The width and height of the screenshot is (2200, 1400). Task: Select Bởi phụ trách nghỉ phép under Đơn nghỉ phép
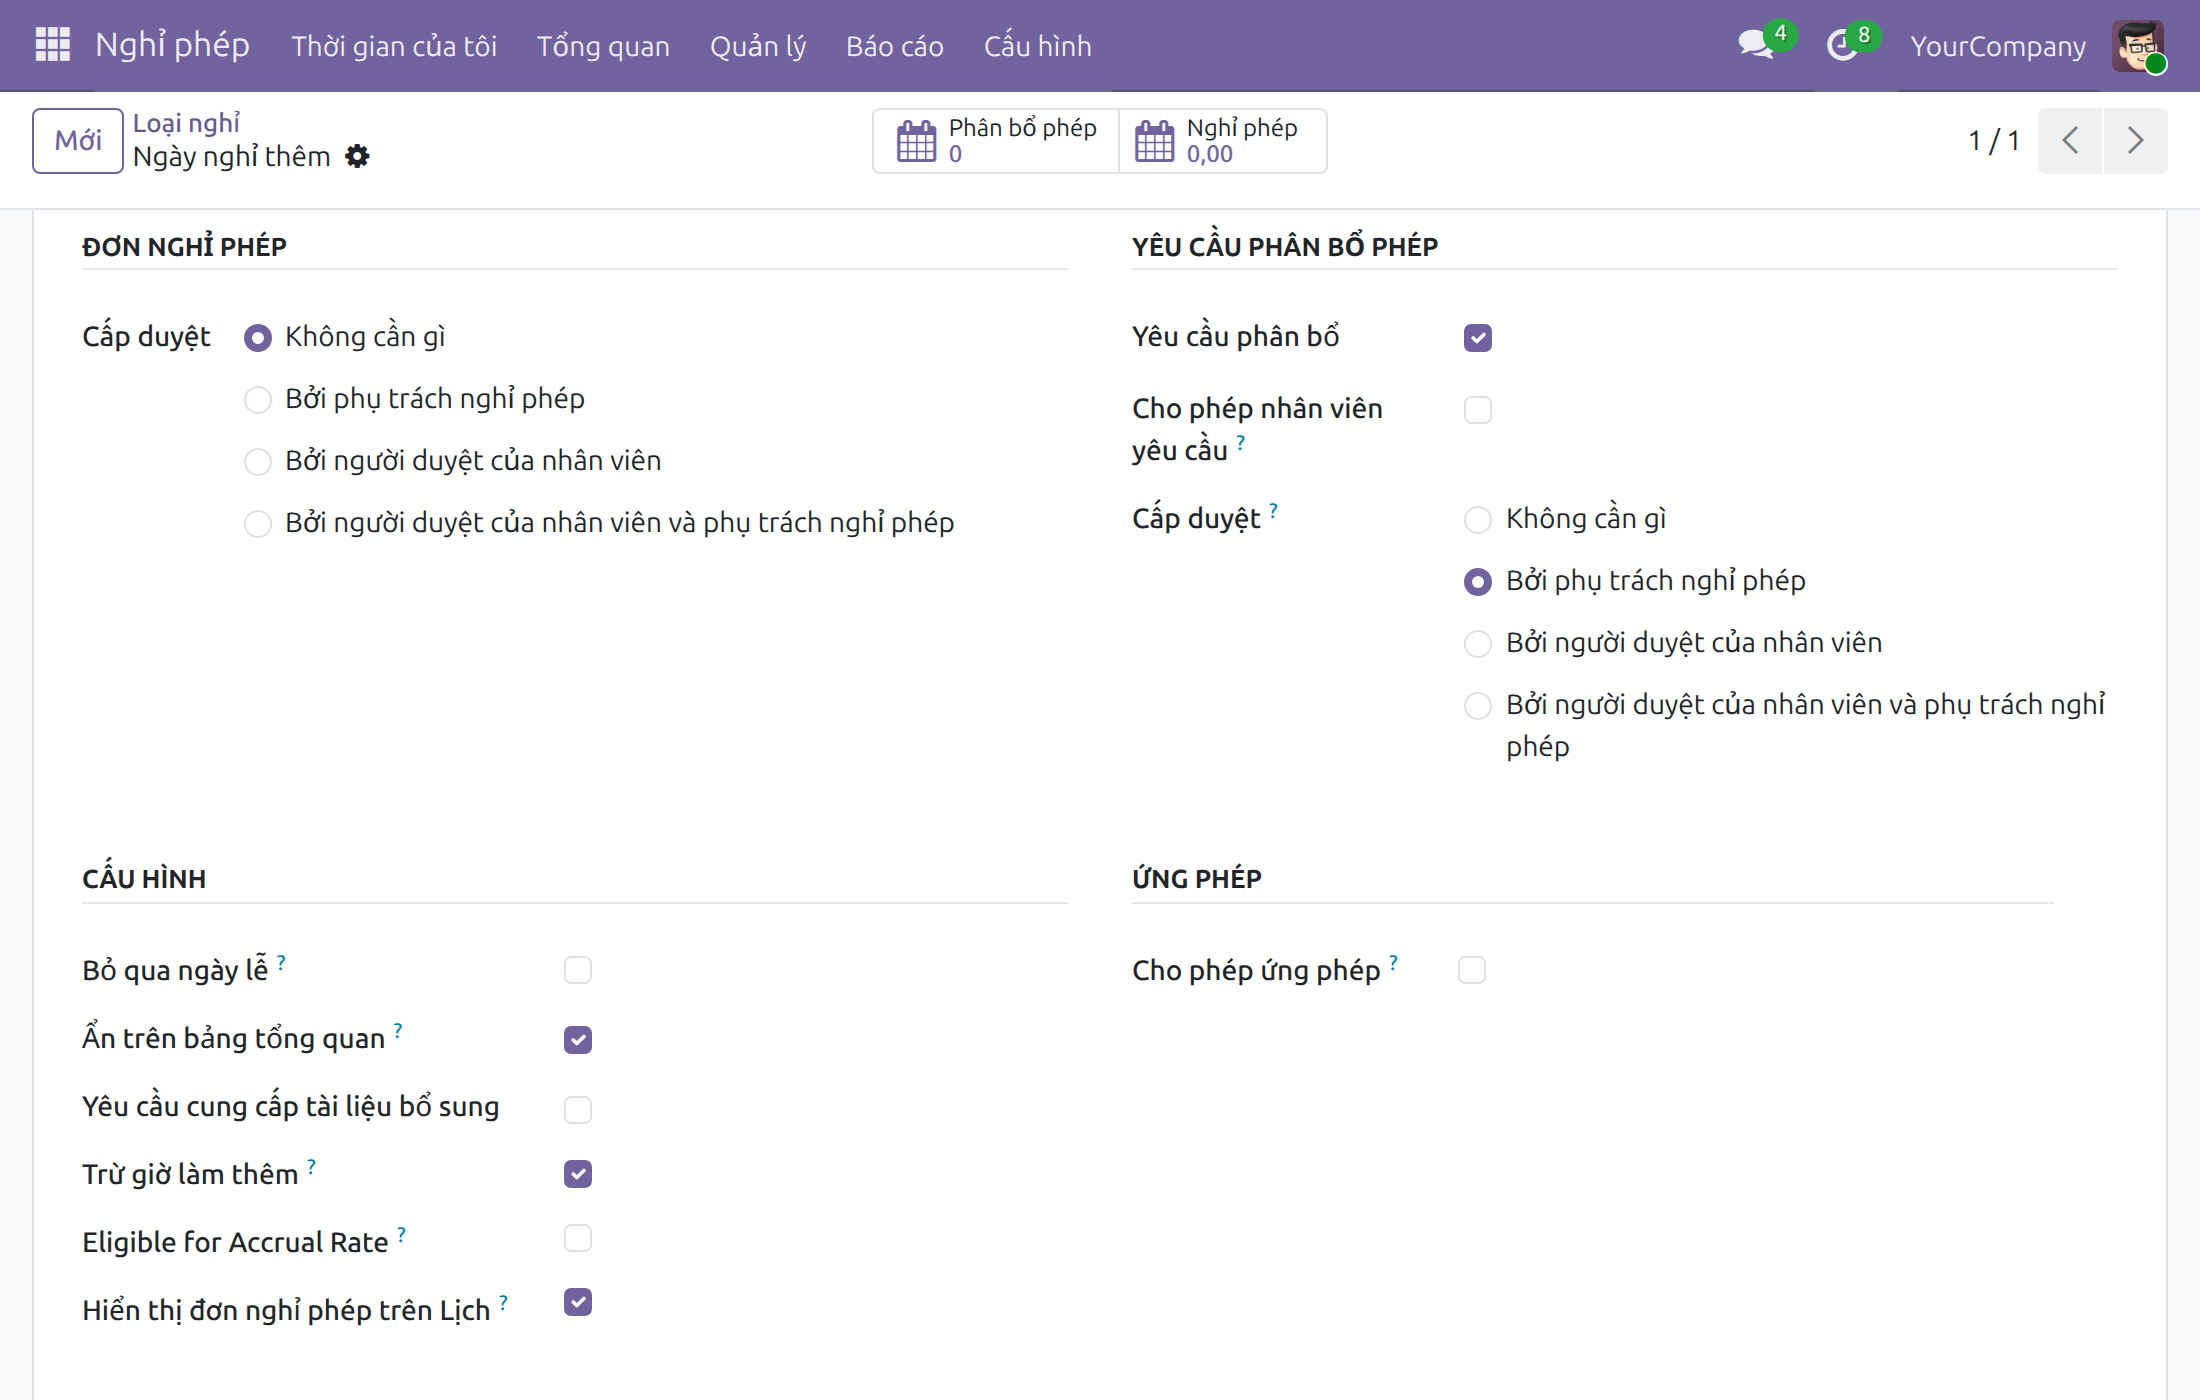257,400
